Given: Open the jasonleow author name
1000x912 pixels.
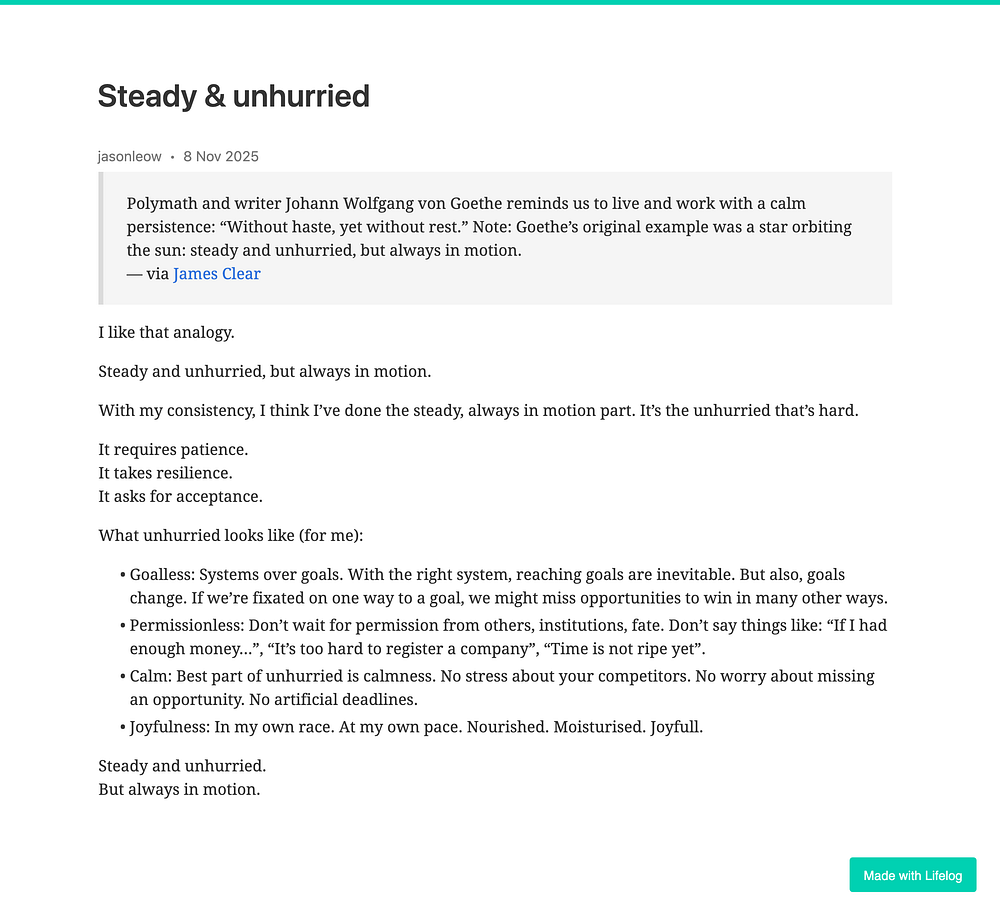Looking at the screenshot, I should 129,157.
